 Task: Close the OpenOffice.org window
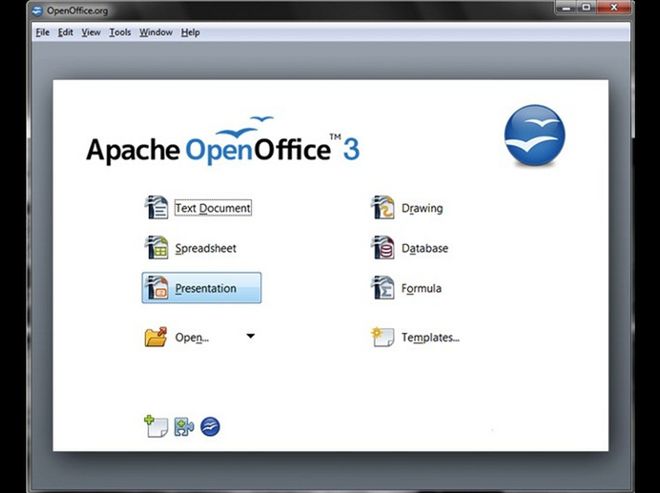614,8
